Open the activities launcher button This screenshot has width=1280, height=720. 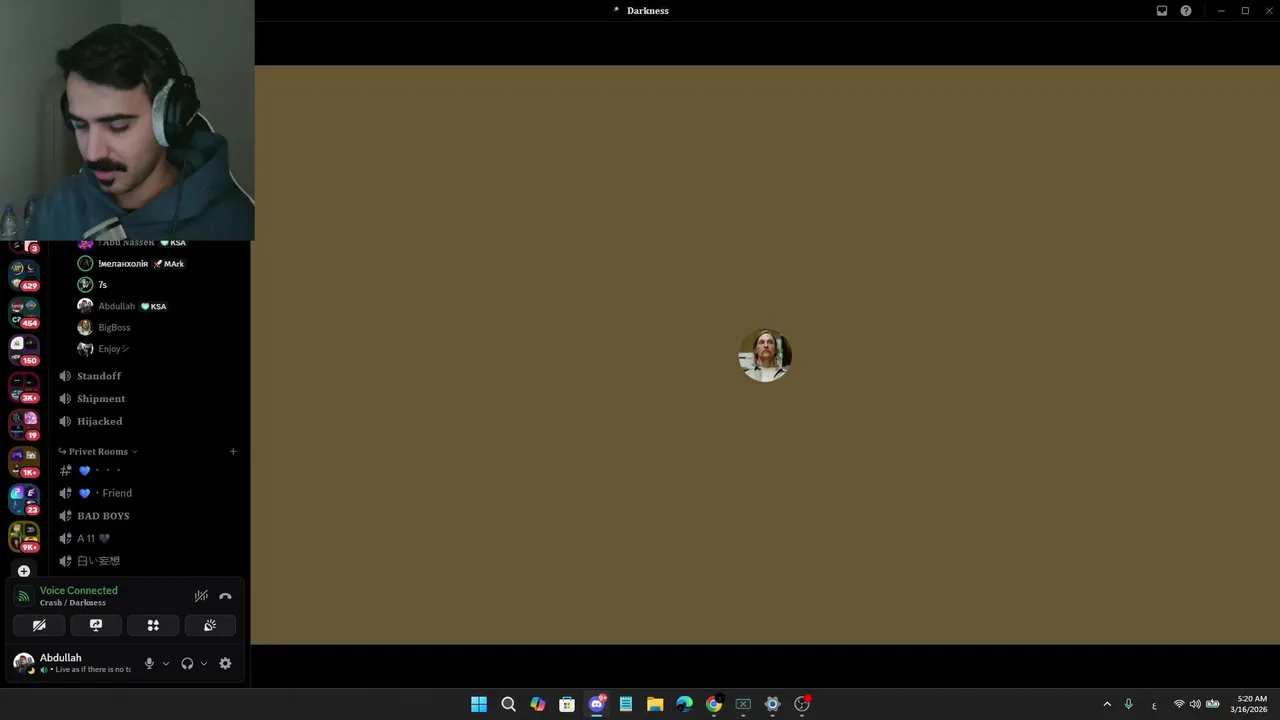(153, 625)
